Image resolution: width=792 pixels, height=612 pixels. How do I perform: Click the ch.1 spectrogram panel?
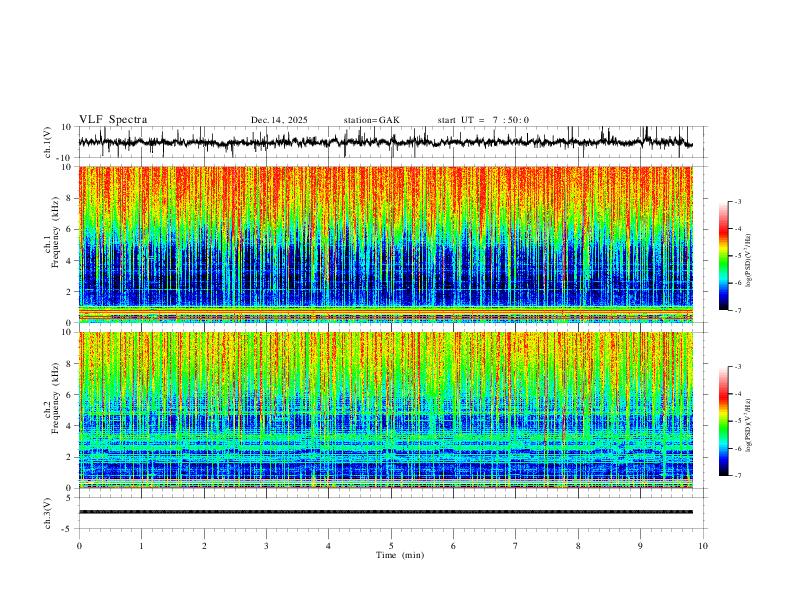click(x=385, y=244)
